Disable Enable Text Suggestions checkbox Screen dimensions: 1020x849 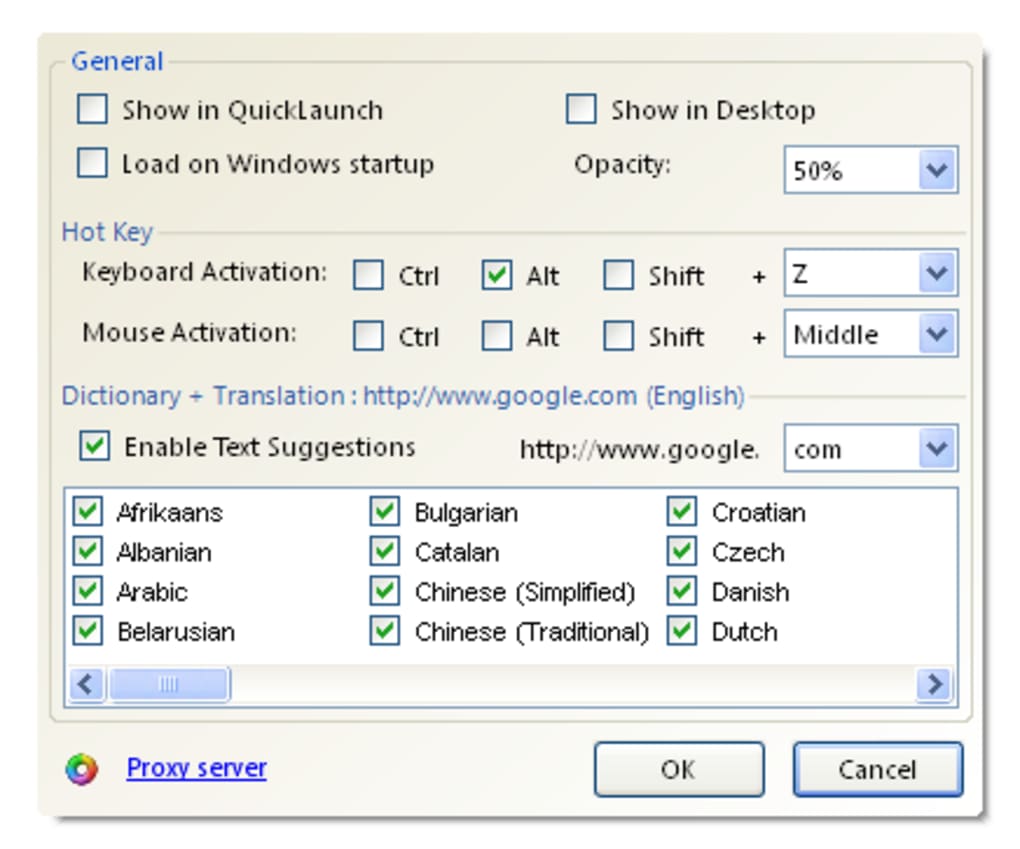tap(94, 447)
